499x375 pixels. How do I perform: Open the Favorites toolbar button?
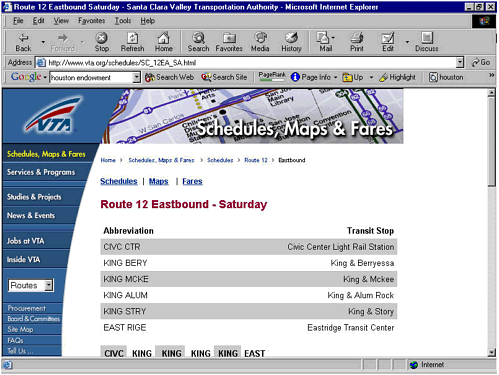(x=229, y=42)
